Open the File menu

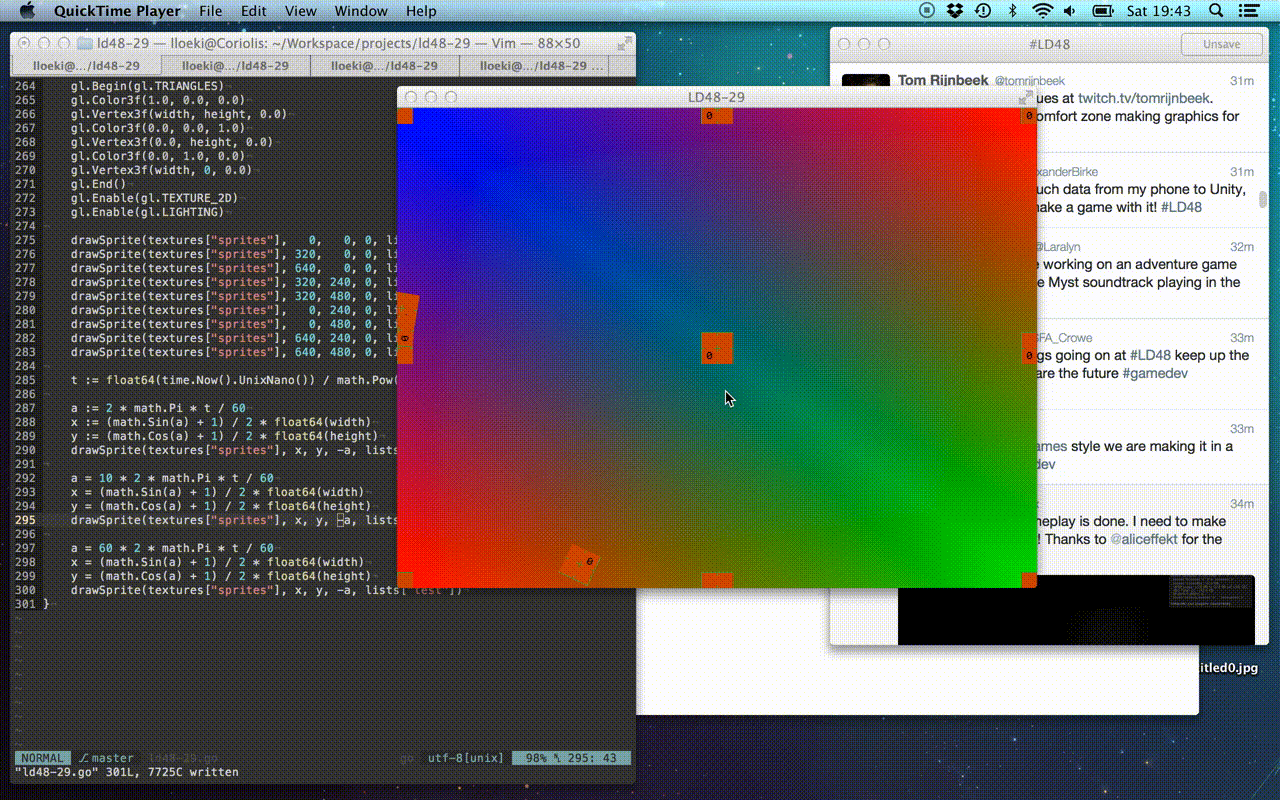[x=211, y=11]
